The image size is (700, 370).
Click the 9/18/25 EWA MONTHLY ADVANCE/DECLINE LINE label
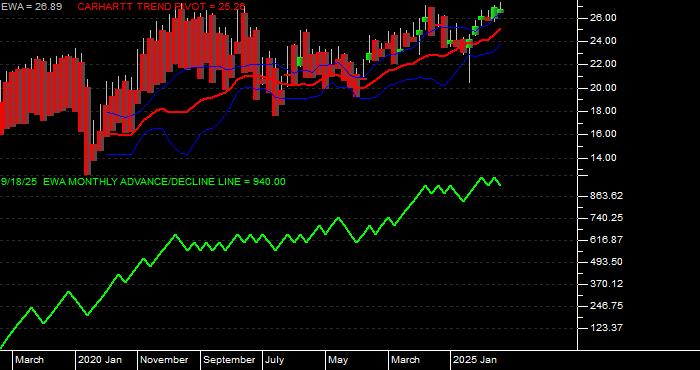coord(143,182)
